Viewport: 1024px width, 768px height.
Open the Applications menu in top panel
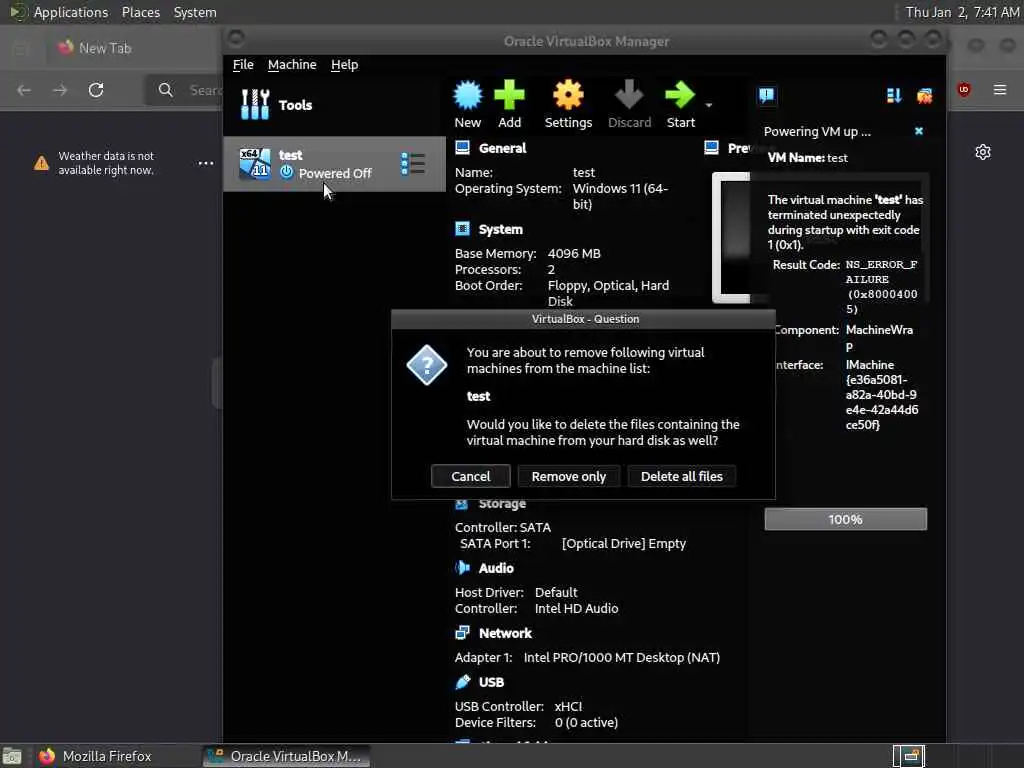tap(71, 12)
